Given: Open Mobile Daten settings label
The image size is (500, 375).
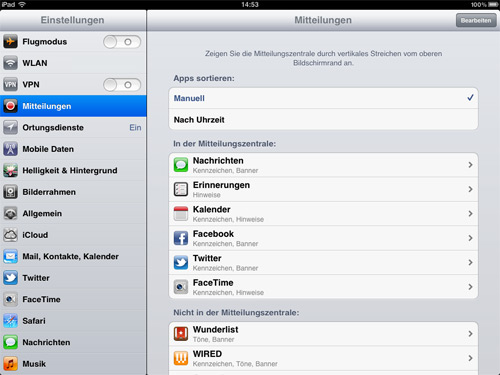Looking at the screenshot, I should (48, 149).
